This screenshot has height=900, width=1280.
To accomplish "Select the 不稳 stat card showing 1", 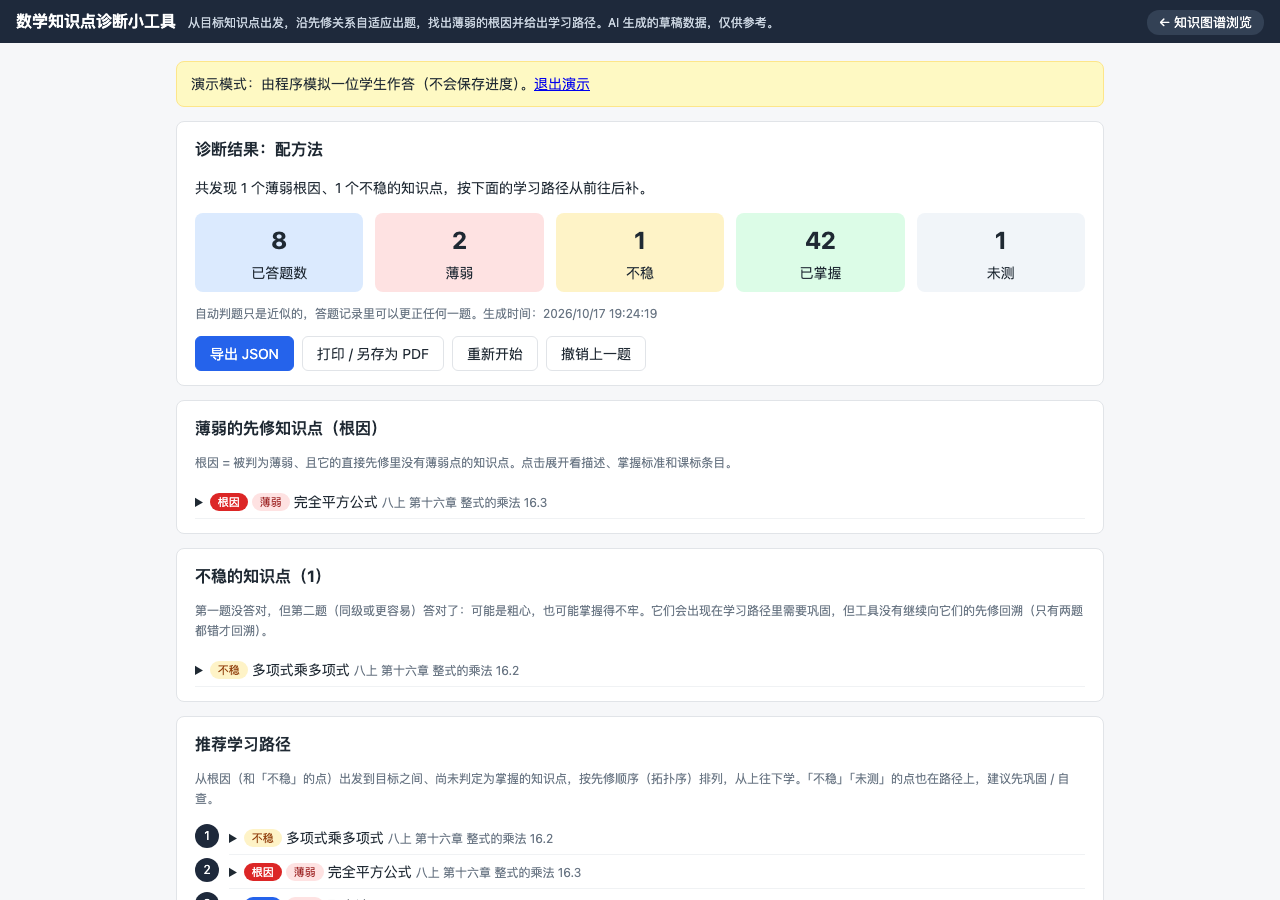I will pyautogui.click(x=640, y=252).
